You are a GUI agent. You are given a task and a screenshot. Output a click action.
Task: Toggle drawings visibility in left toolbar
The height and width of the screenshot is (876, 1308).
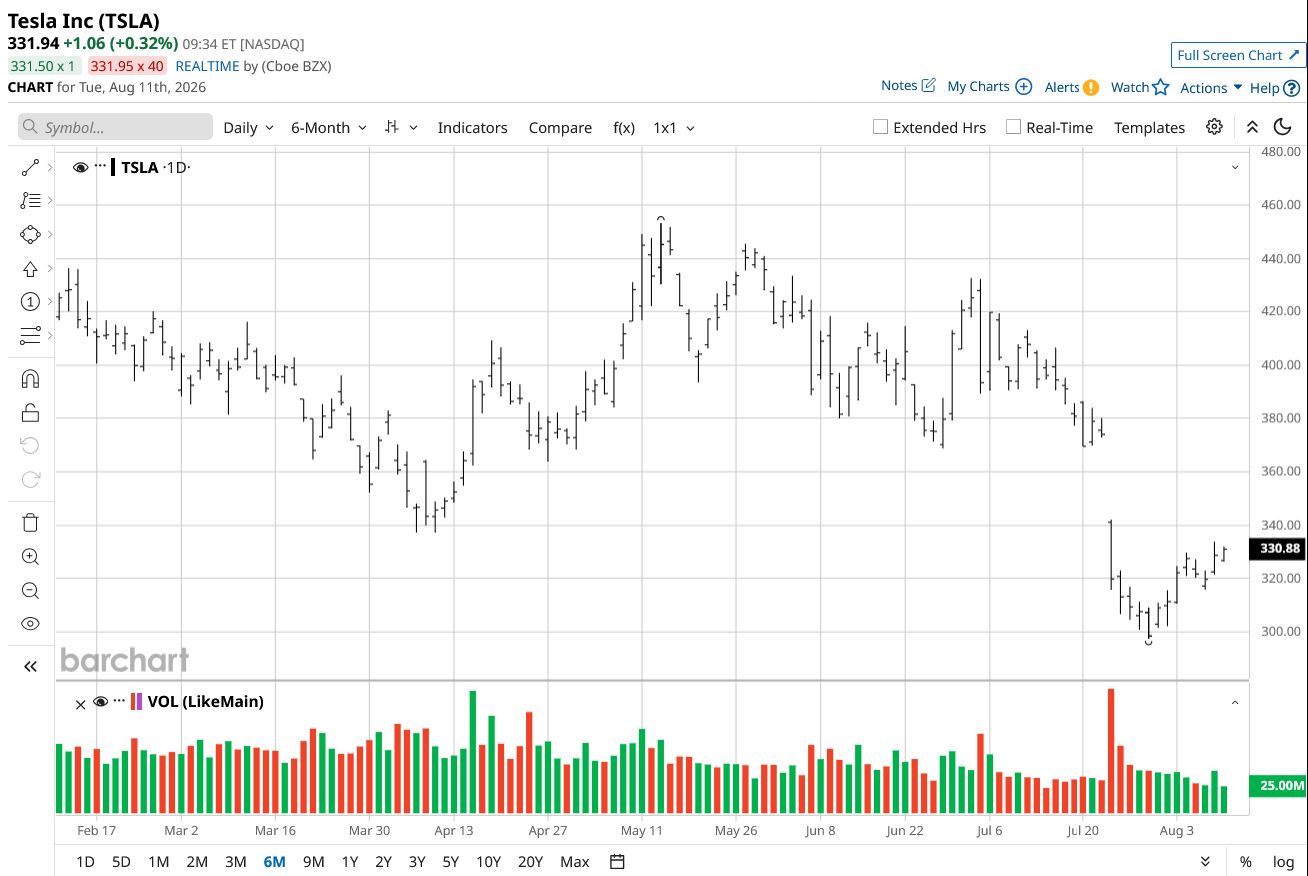tap(30, 624)
